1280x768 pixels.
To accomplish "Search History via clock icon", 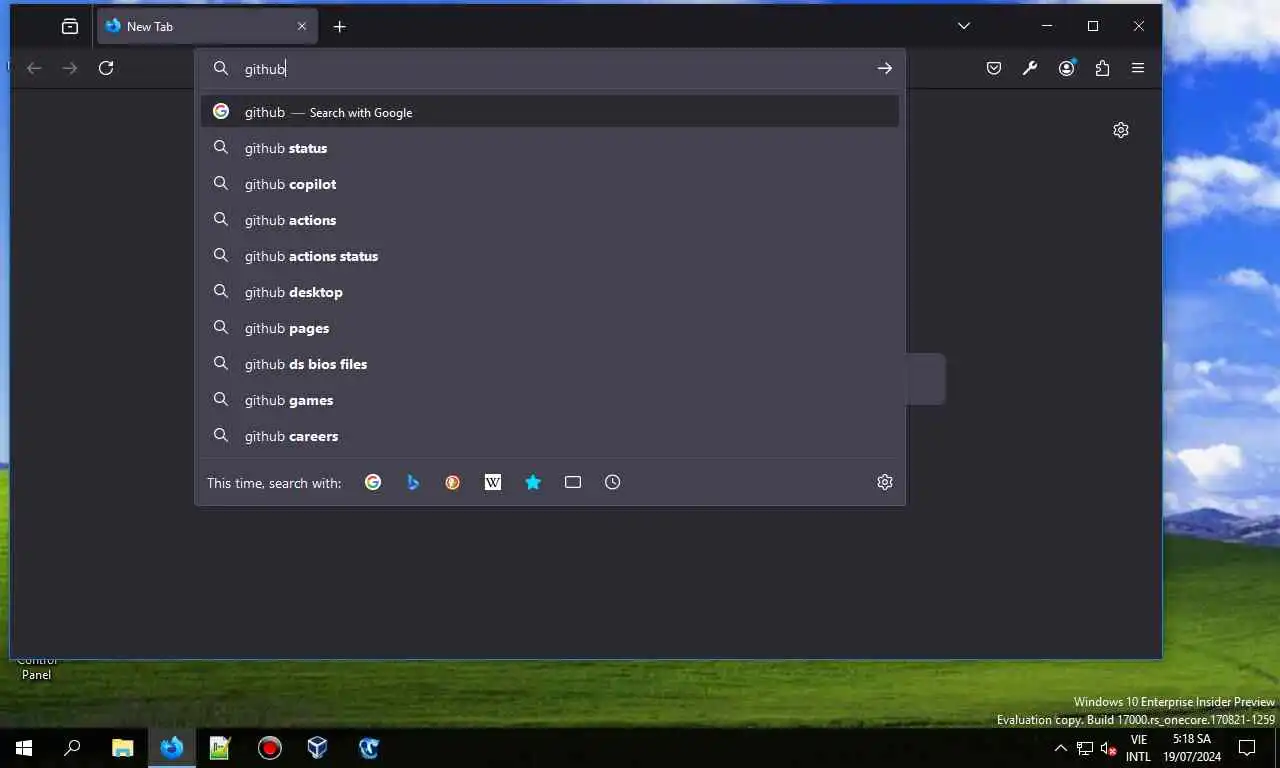I will pyautogui.click(x=613, y=482).
